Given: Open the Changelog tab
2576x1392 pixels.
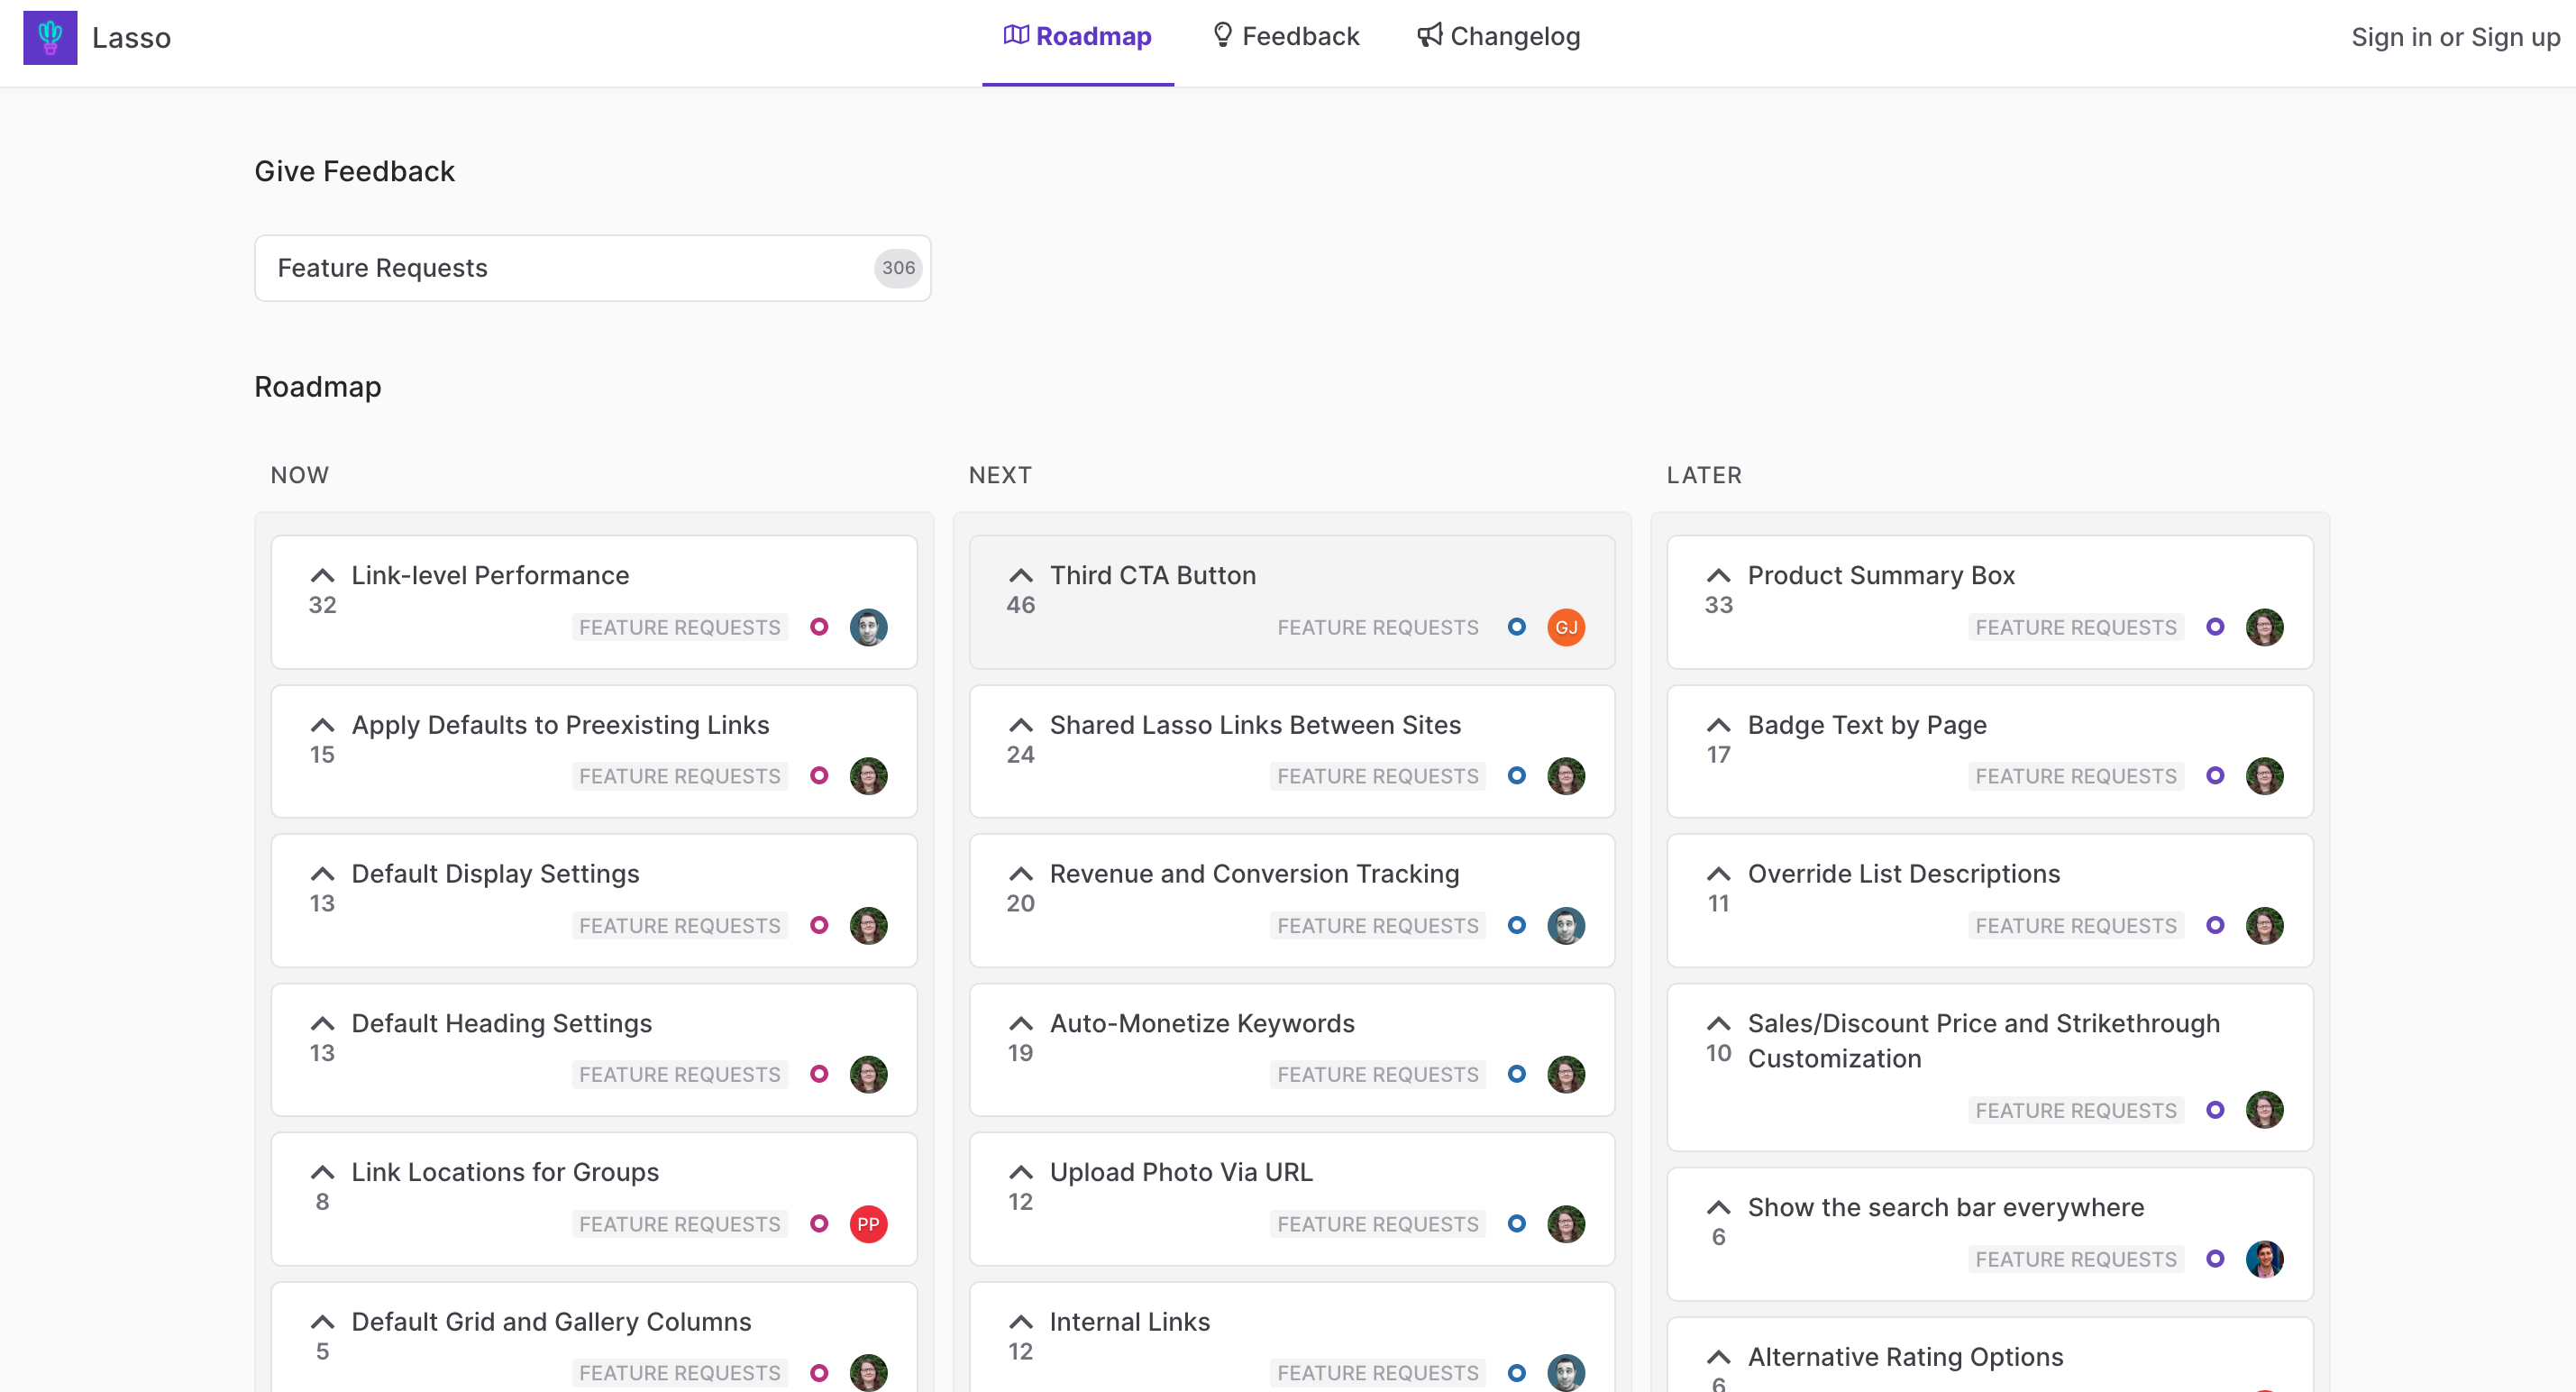Looking at the screenshot, I should click(1498, 36).
